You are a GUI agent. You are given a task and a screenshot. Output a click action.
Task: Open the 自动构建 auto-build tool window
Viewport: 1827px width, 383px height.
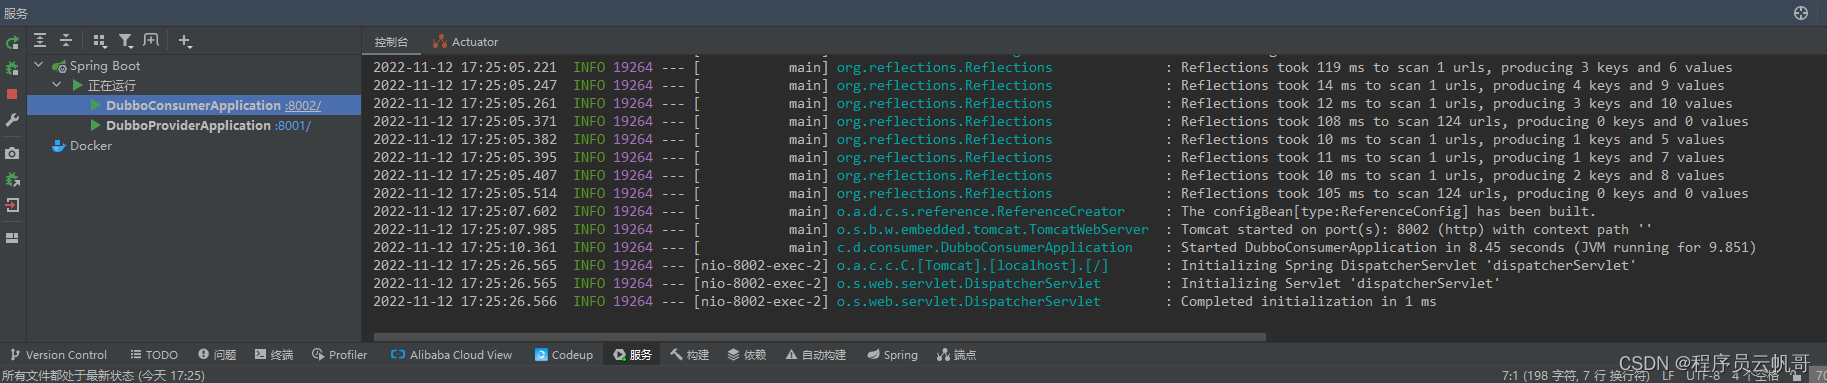click(816, 355)
